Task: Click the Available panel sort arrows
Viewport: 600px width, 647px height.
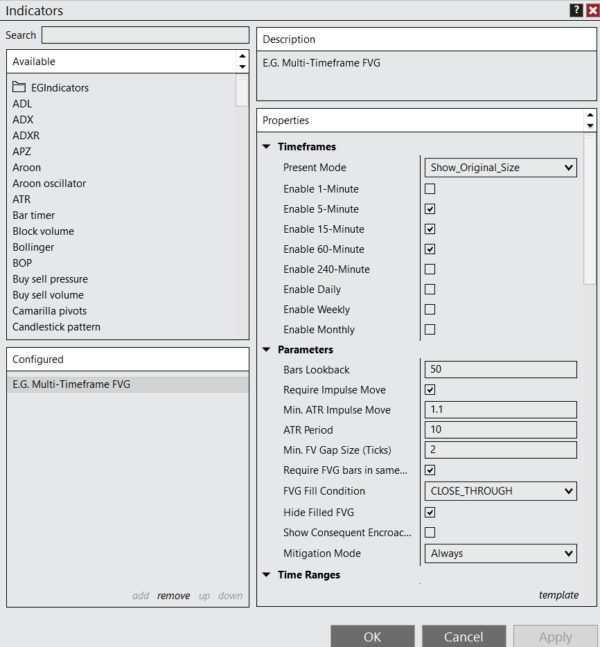Action: tap(242, 62)
